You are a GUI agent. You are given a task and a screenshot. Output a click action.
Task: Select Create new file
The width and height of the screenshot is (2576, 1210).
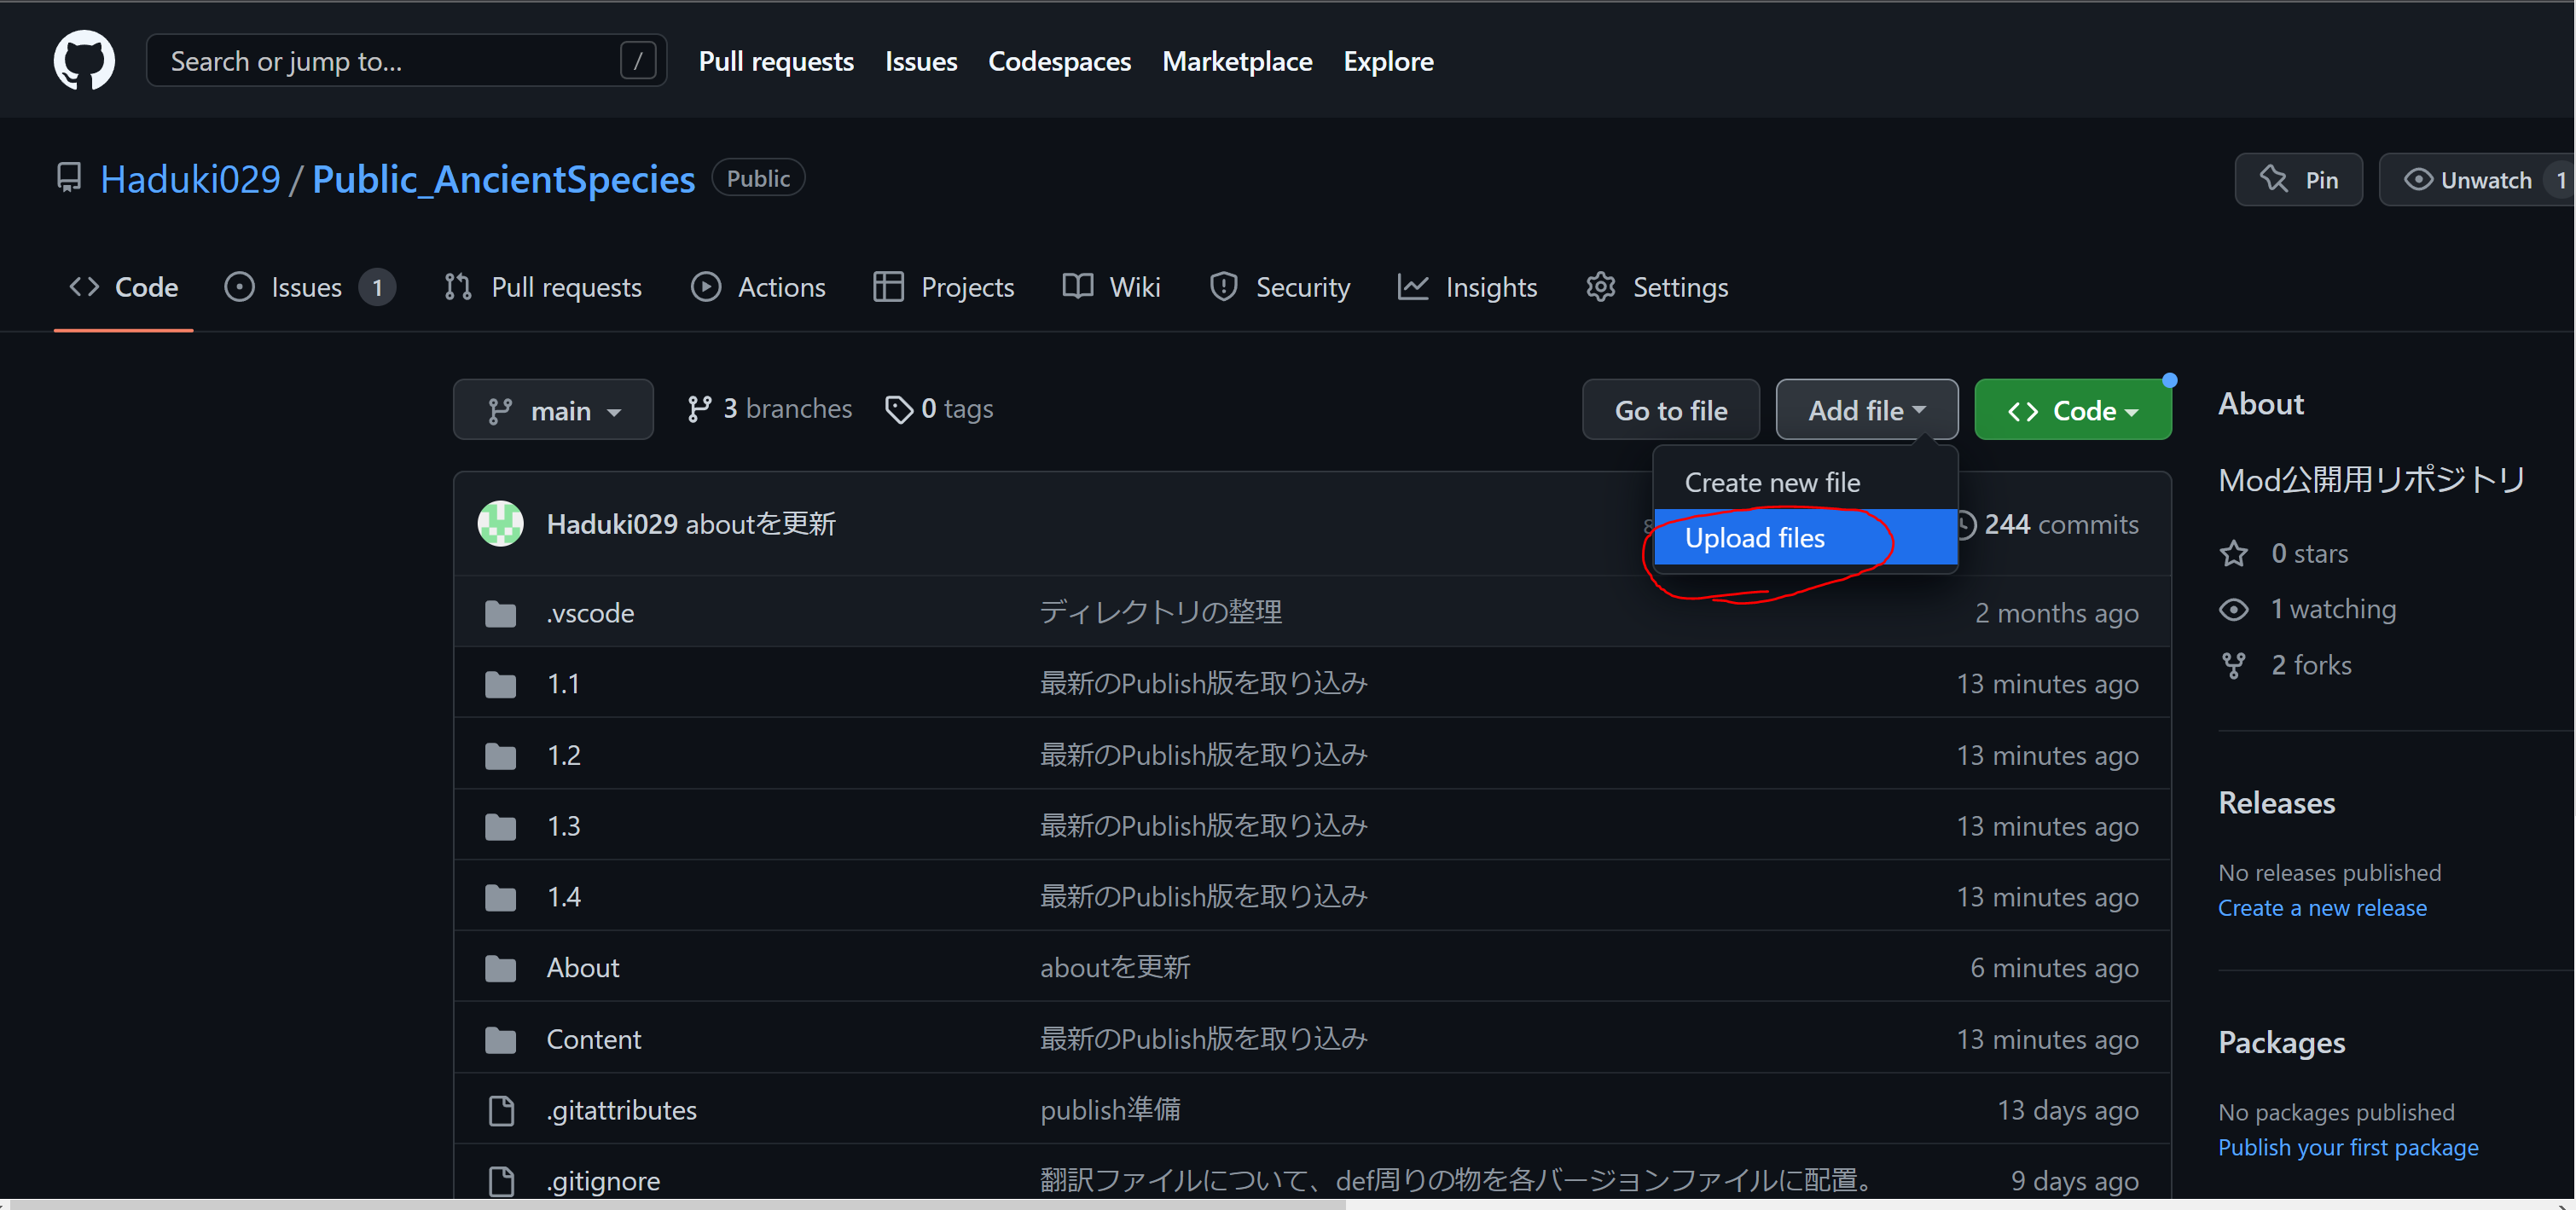click(1805, 482)
